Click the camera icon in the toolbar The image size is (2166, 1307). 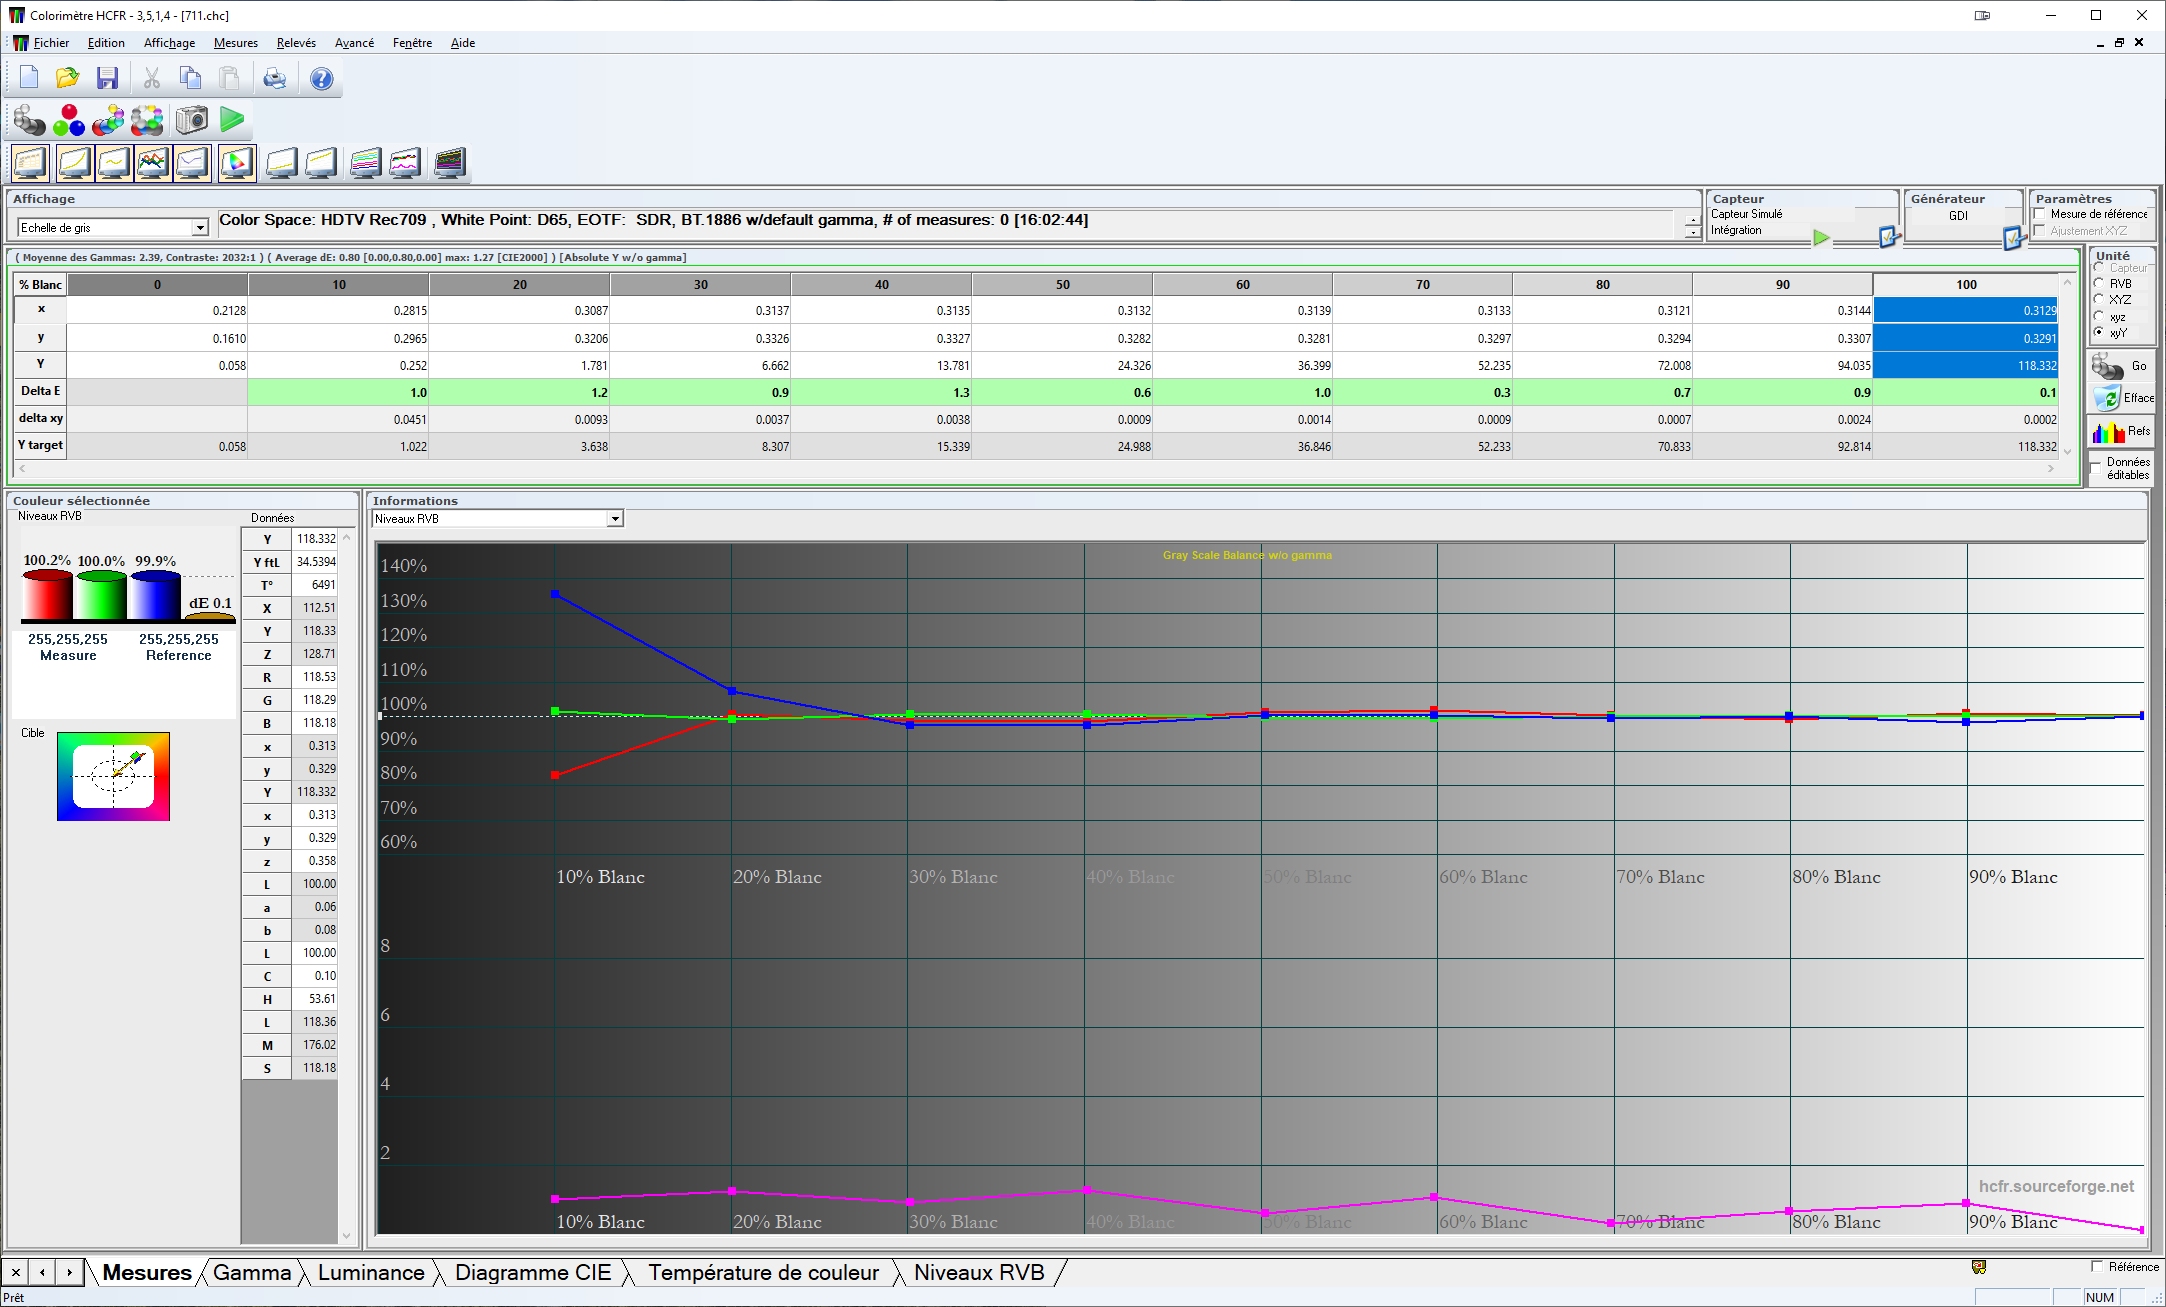tap(191, 120)
